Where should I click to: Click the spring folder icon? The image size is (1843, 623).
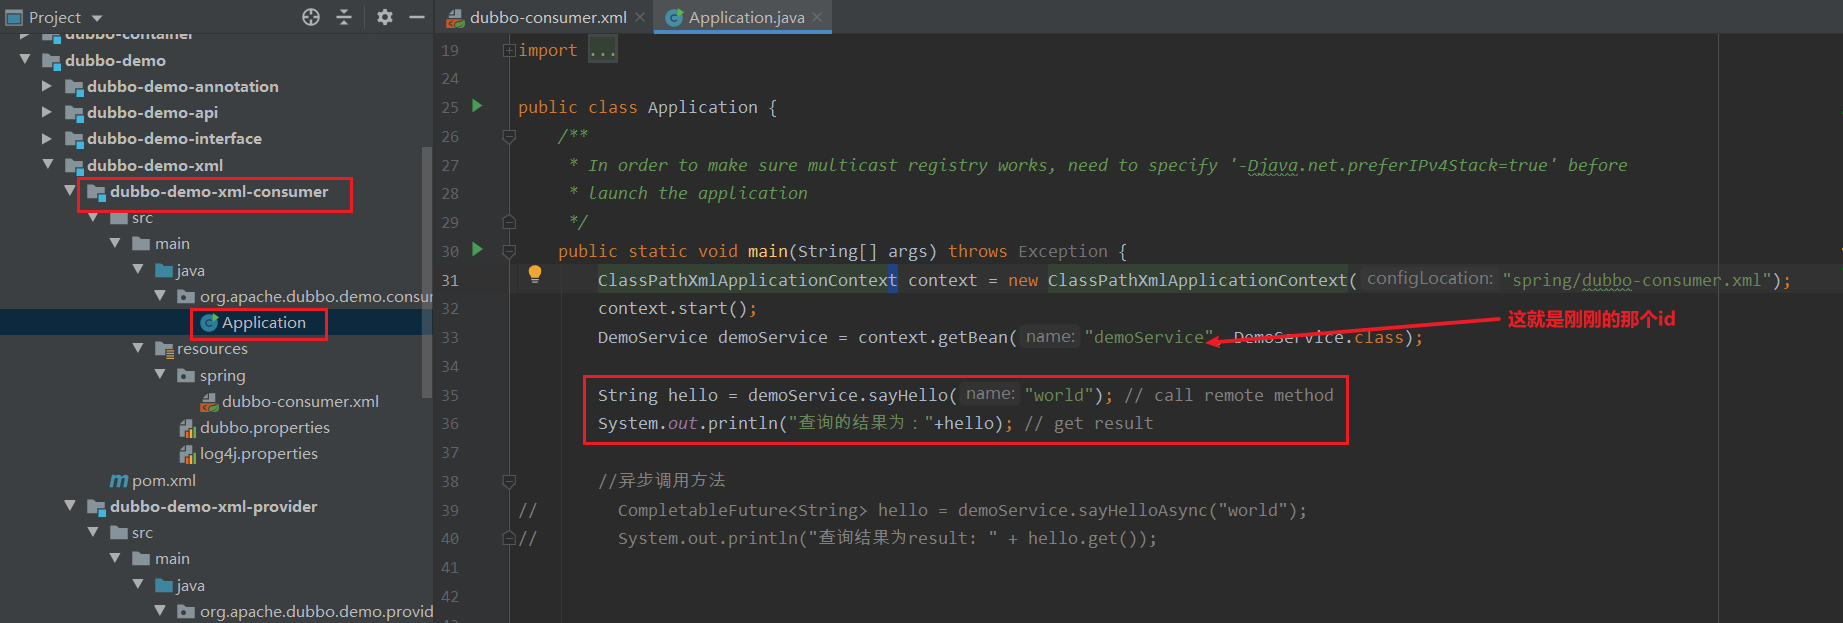tap(186, 376)
